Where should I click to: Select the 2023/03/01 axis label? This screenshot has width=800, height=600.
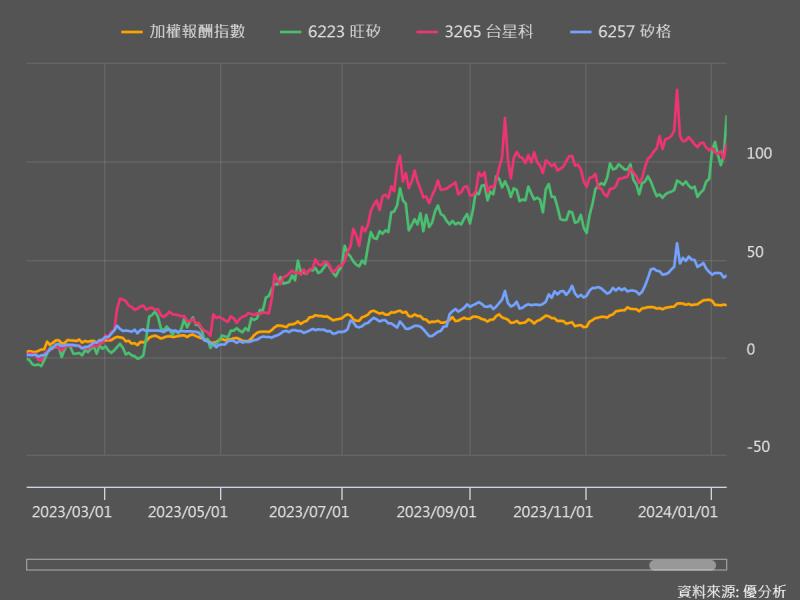coord(72,510)
